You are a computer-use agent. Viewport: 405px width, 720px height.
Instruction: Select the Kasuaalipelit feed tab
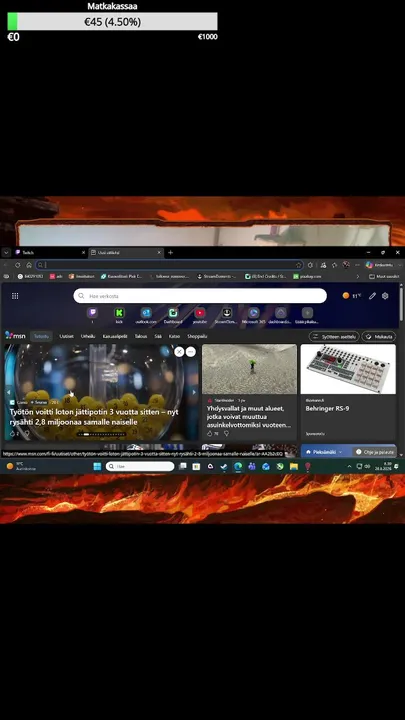click(x=115, y=337)
